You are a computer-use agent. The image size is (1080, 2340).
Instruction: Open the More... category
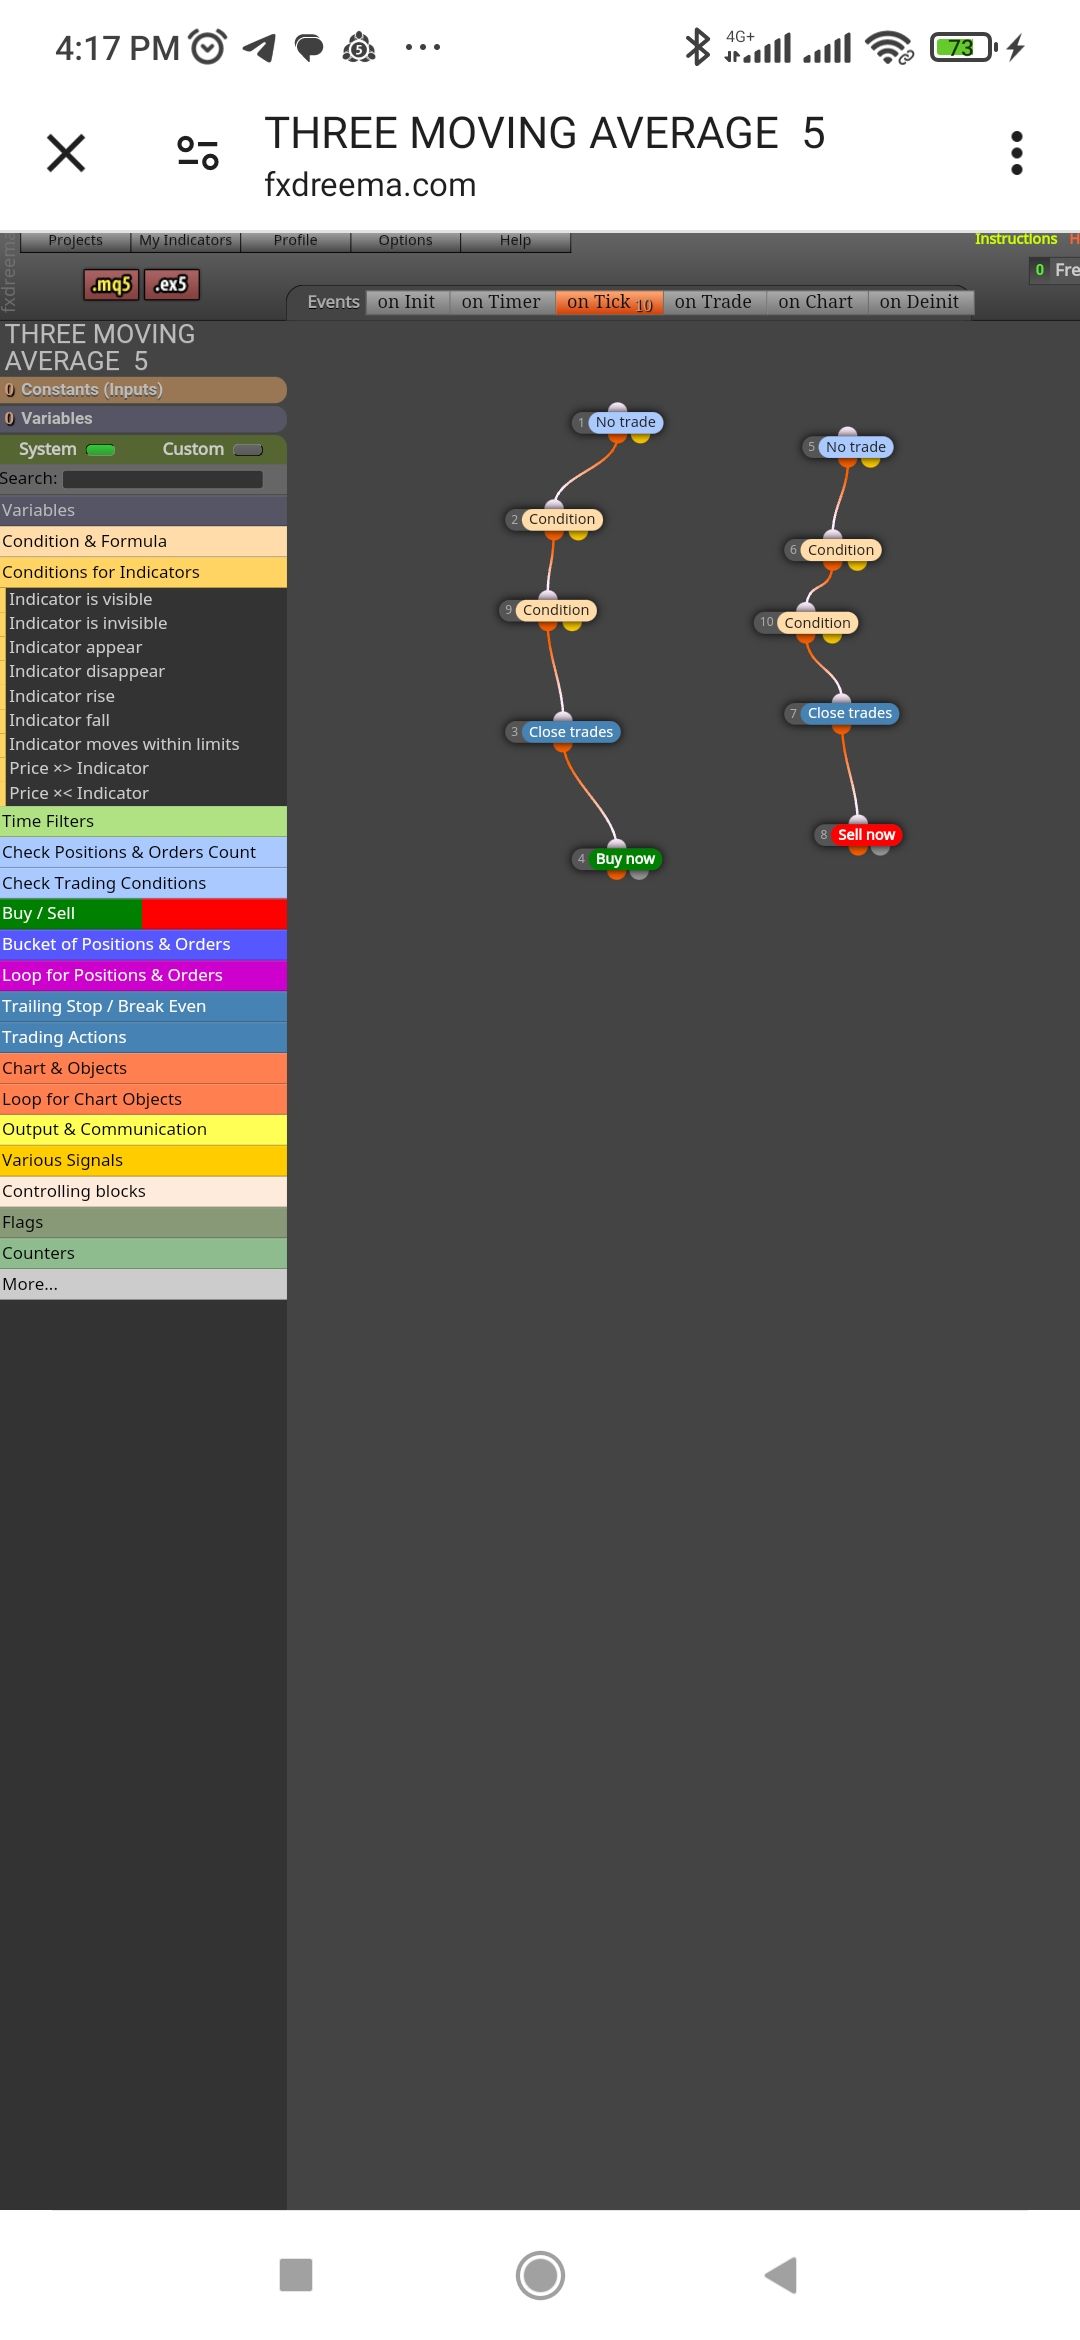(x=143, y=1284)
